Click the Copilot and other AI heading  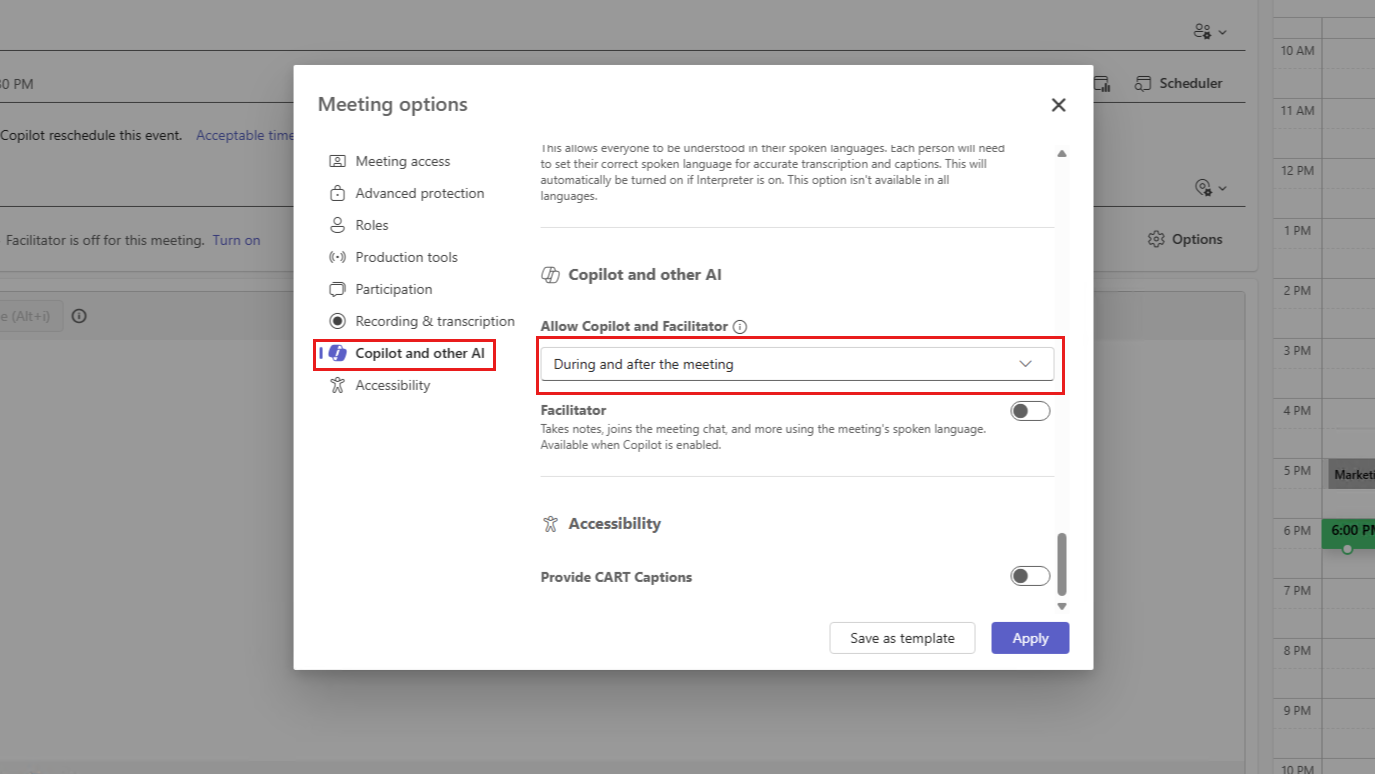click(645, 275)
